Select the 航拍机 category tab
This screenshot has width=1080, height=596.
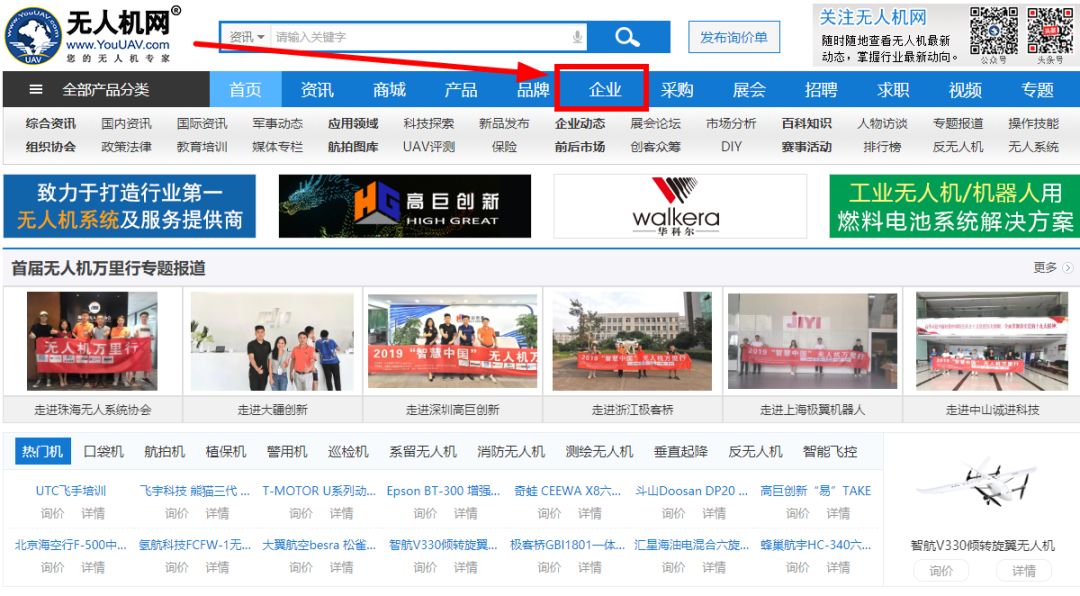[x=164, y=451]
